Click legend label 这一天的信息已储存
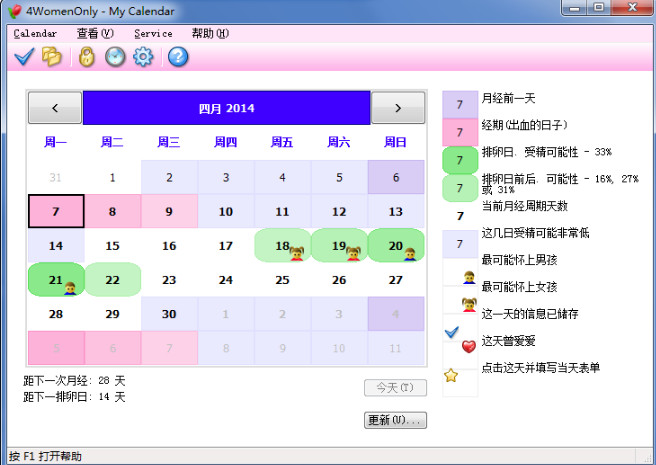The image size is (656, 465). (x=530, y=313)
